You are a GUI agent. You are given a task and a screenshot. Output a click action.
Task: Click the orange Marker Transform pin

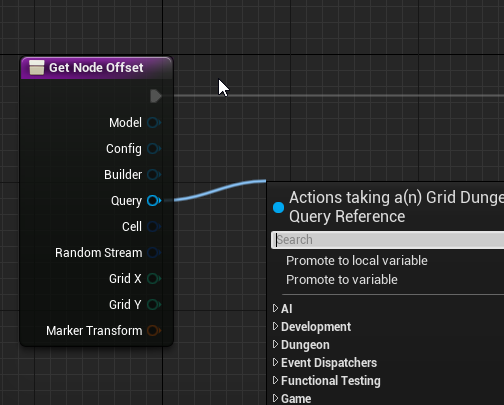pos(154,330)
